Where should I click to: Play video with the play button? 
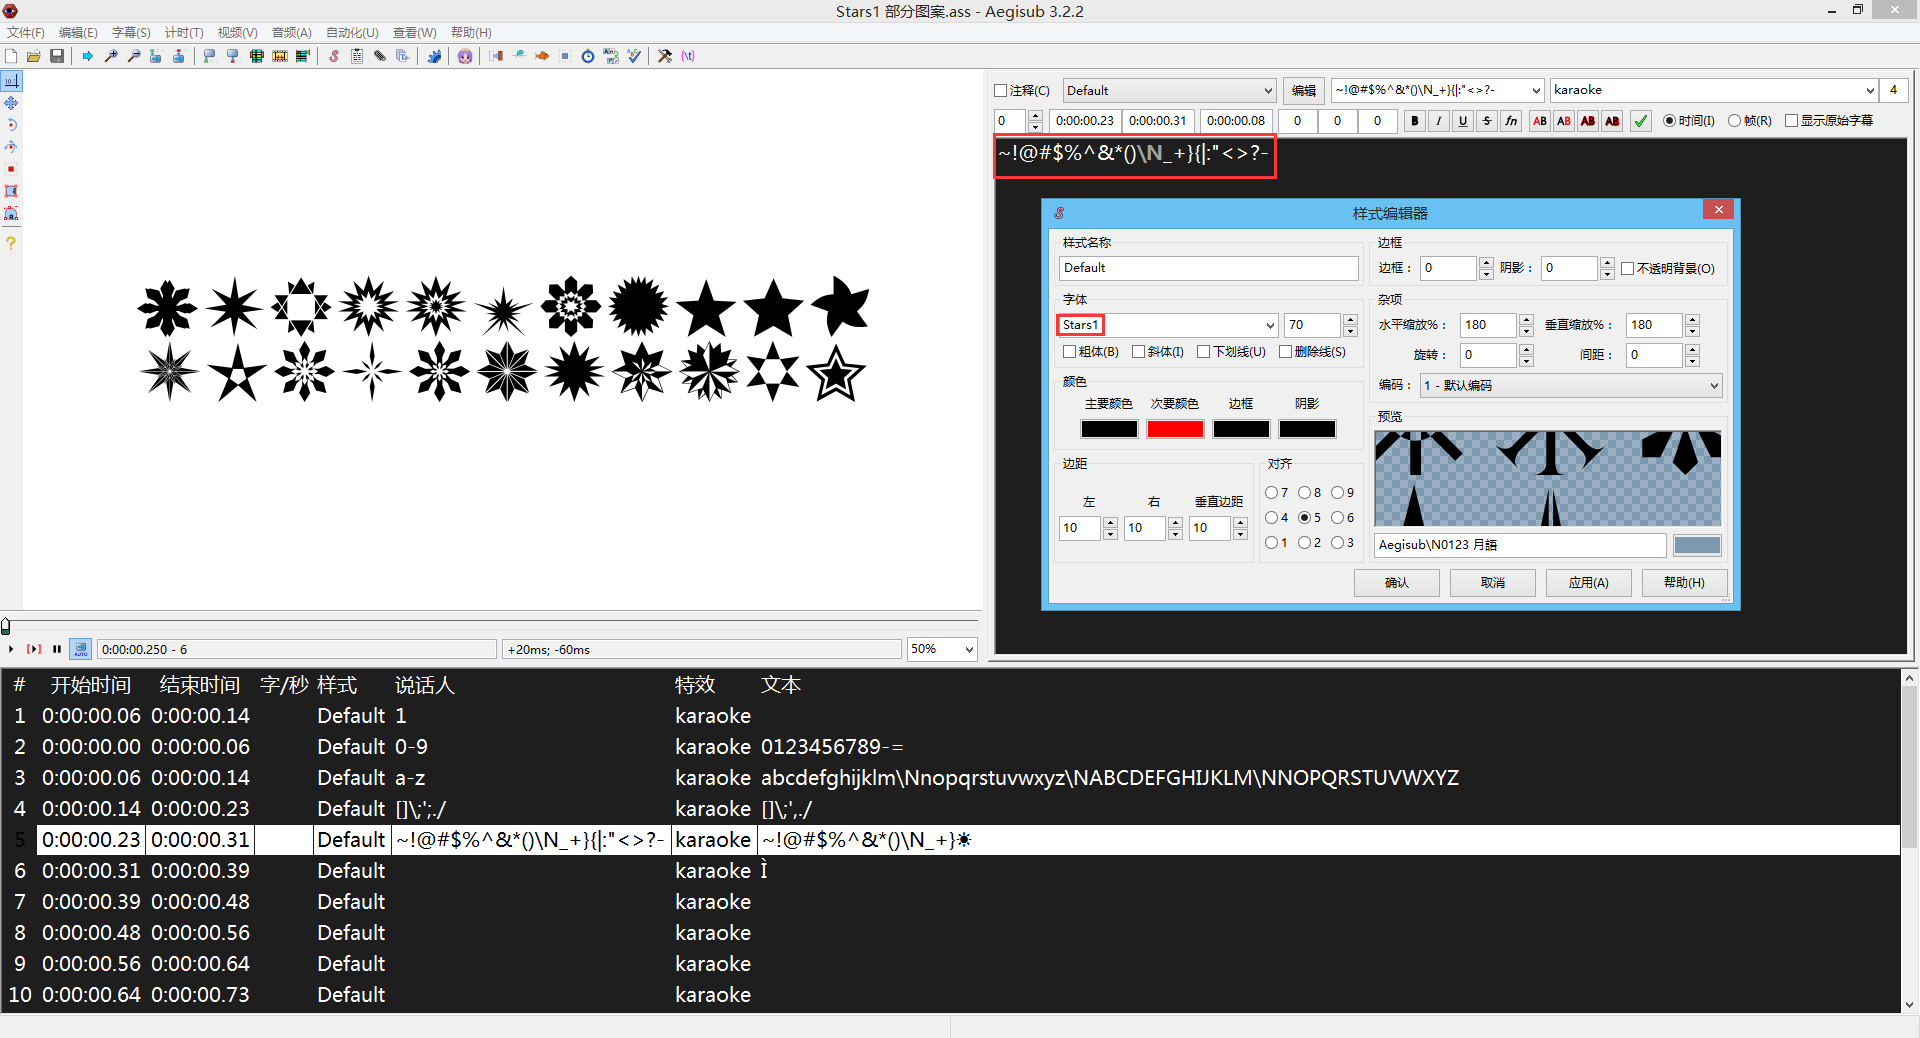[11, 649]
